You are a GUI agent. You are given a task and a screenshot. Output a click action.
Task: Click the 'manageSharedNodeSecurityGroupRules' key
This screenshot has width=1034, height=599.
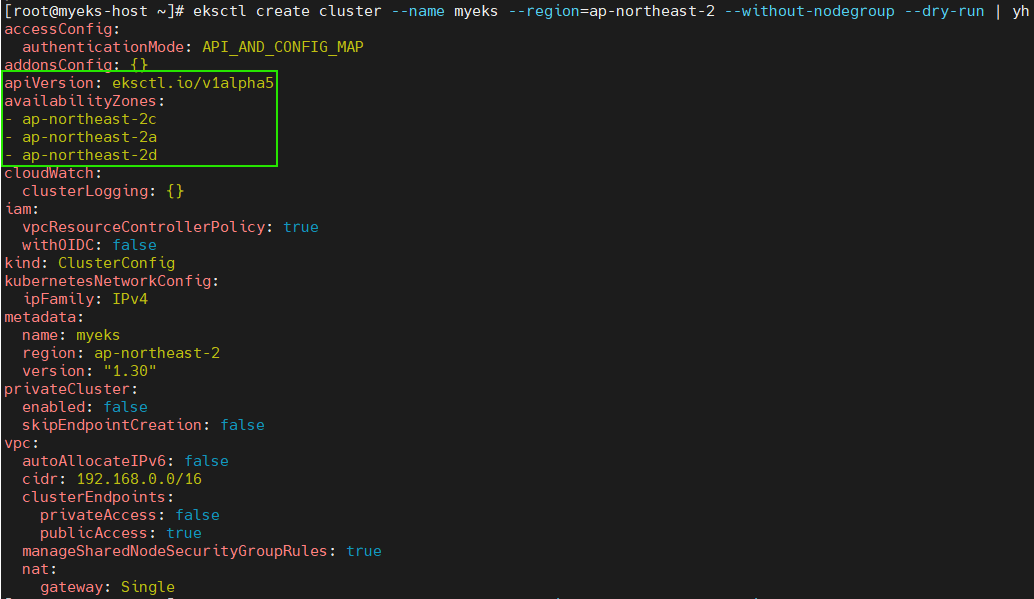pyautogui.click(x=174, y=551)
